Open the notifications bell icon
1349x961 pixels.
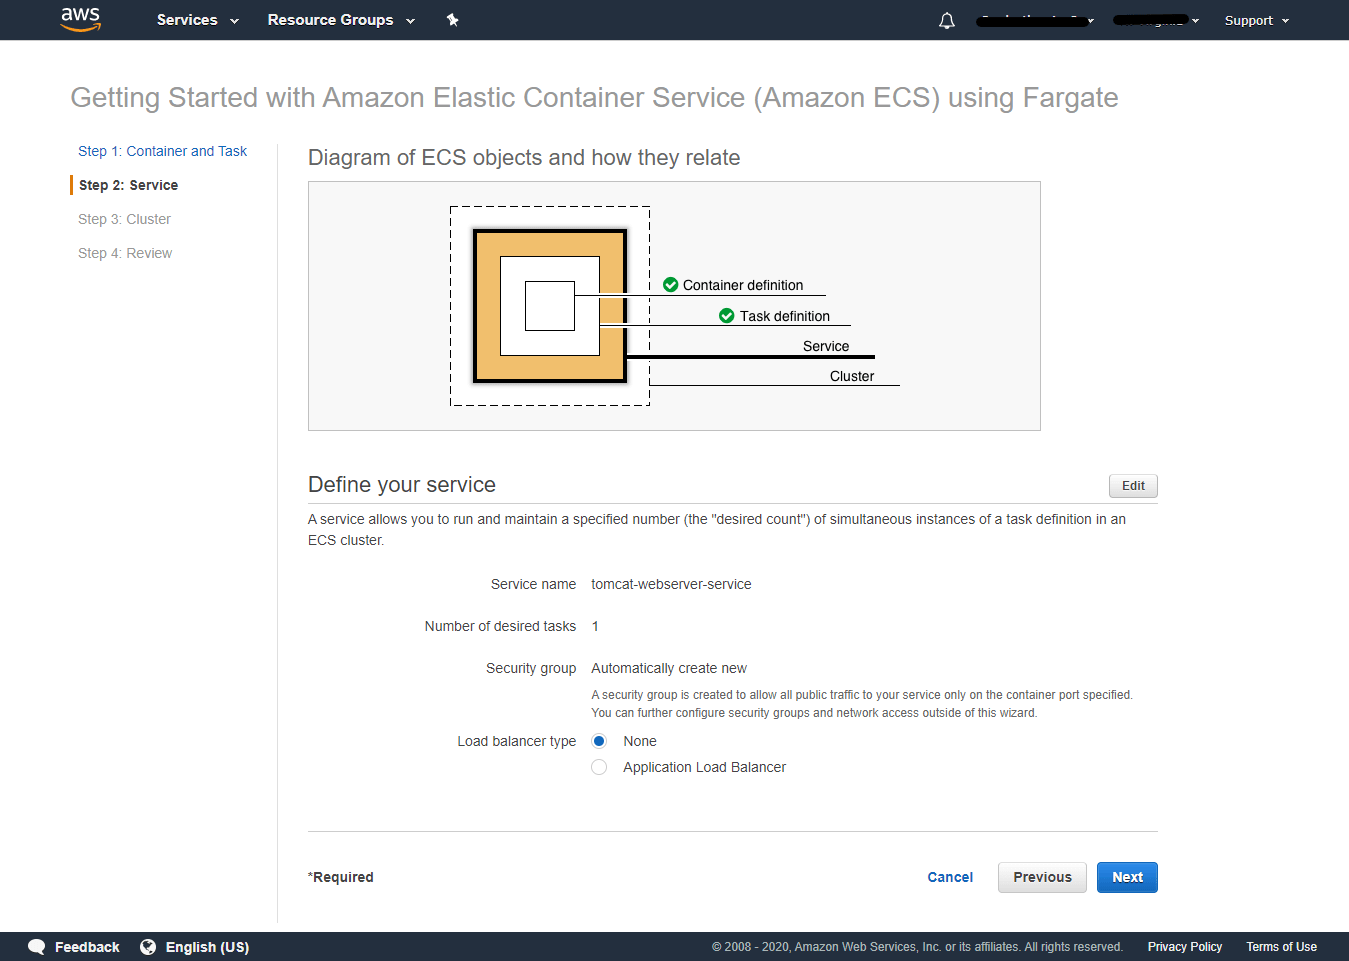[947, 20]
